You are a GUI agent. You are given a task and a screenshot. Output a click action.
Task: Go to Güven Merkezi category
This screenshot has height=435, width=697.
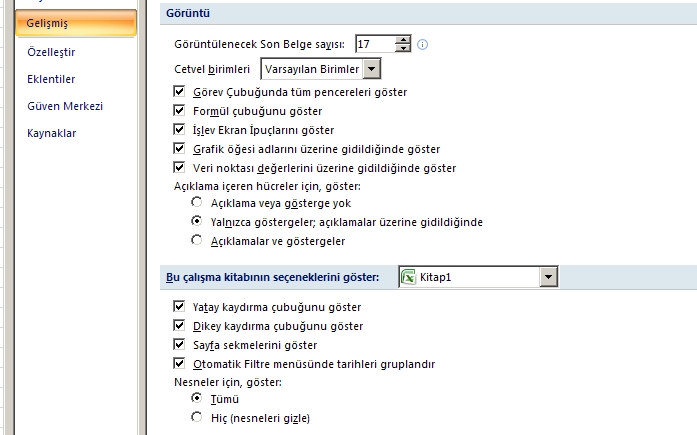pos(65,106)
